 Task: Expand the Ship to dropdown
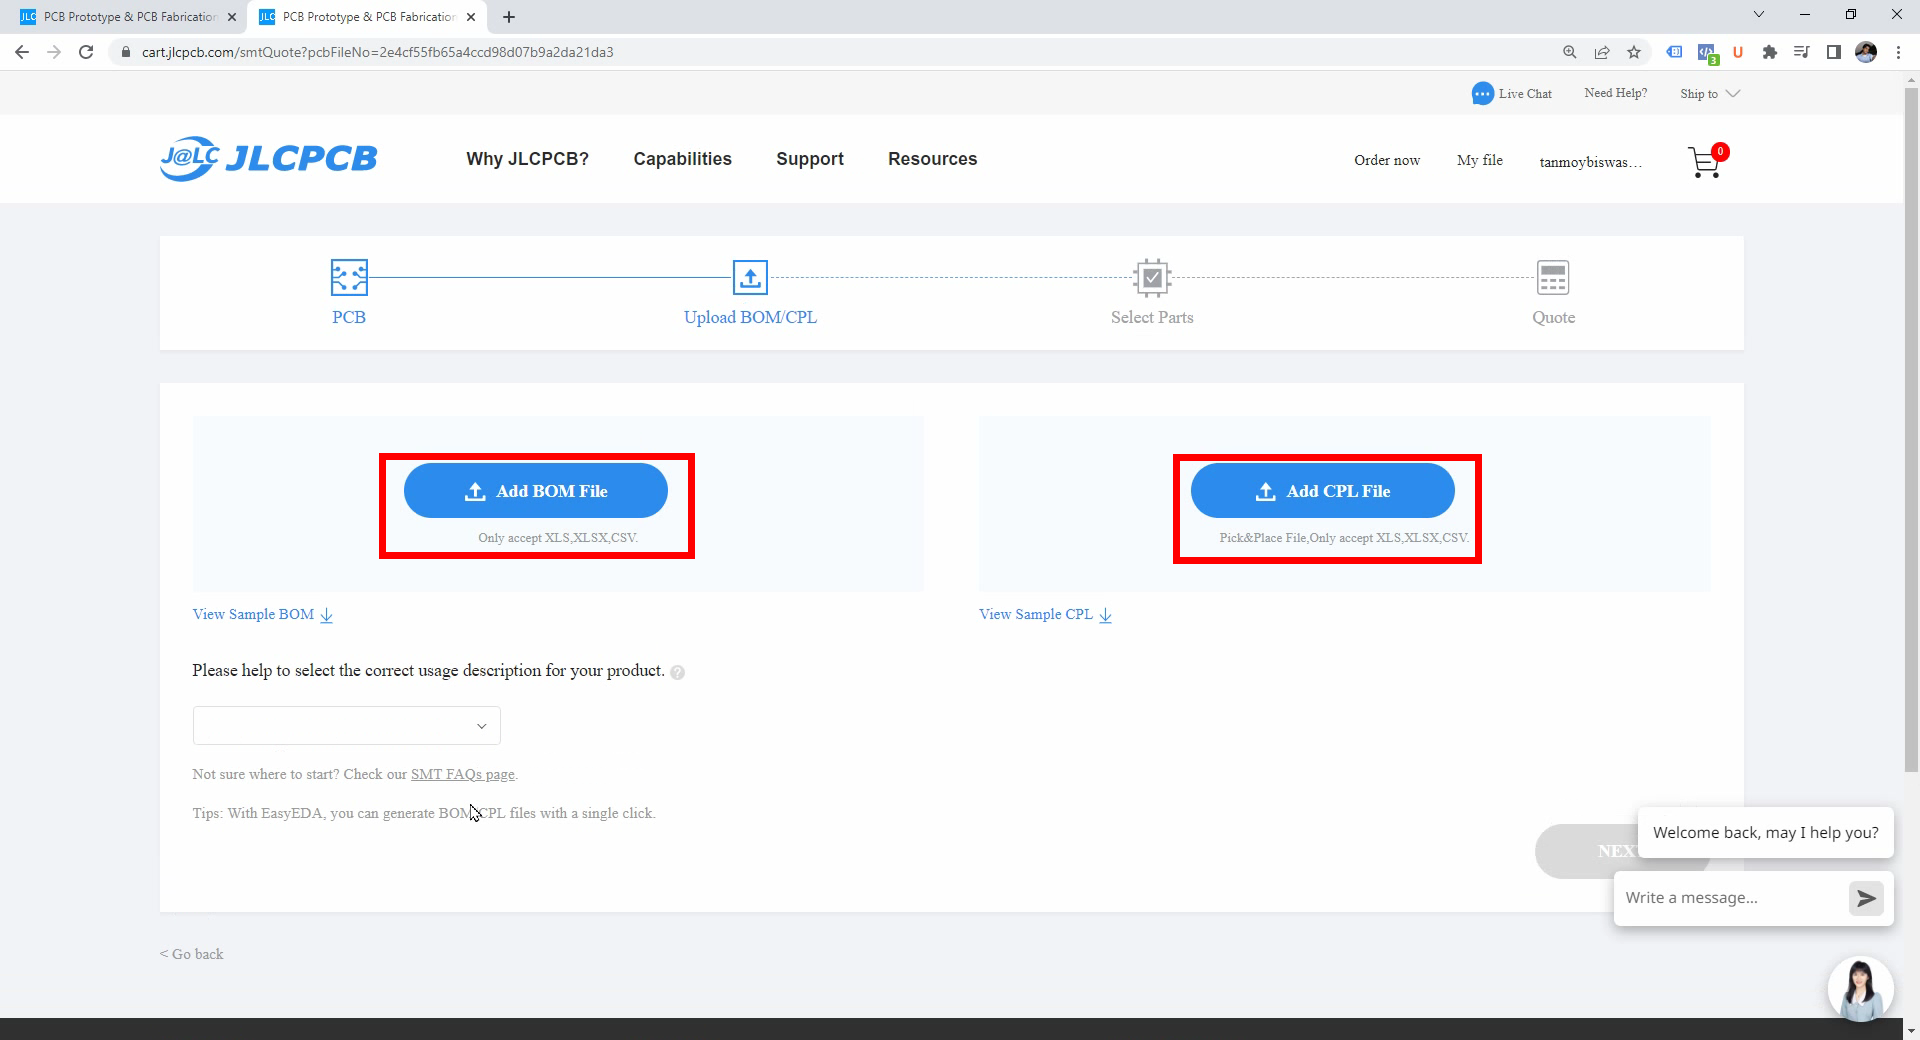coord(1710,94)
